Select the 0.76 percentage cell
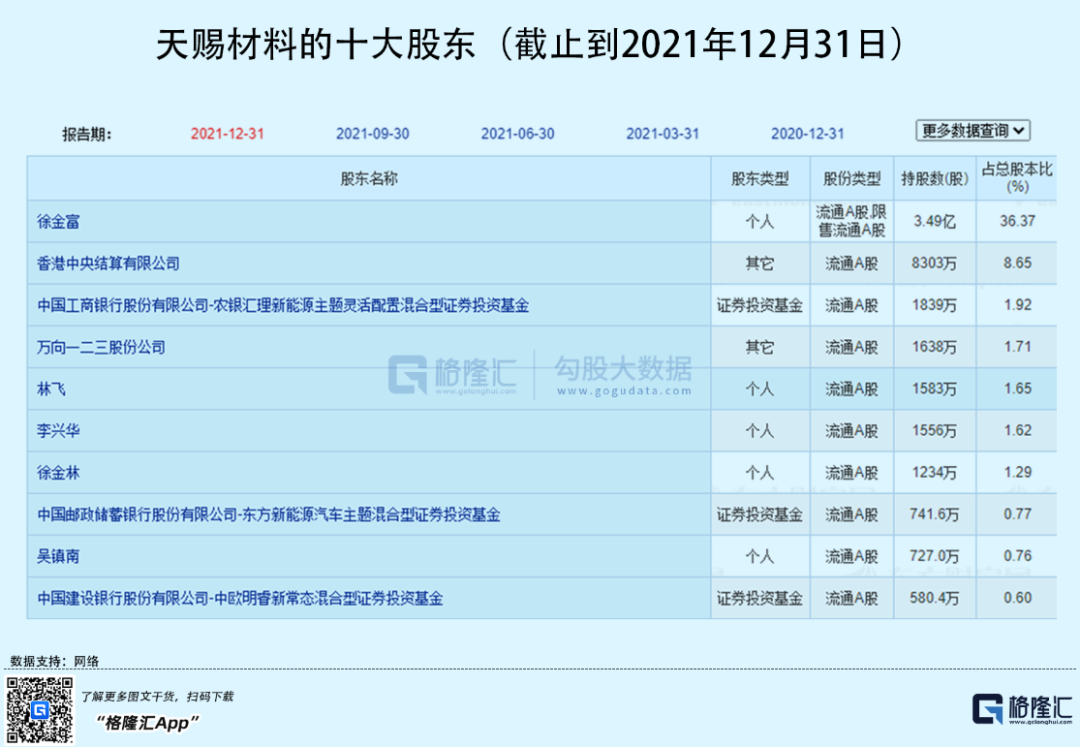The image size is (1080, 747). tap(1017, 556)
